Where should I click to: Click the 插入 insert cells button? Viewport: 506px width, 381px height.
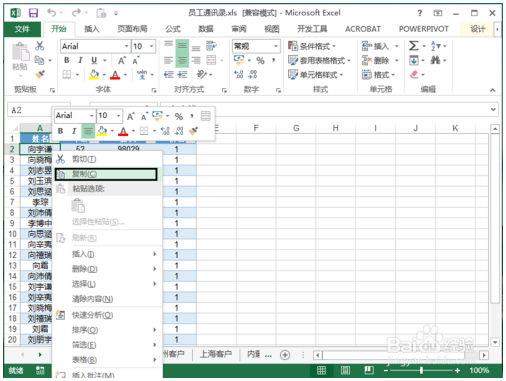click(376, 46)
